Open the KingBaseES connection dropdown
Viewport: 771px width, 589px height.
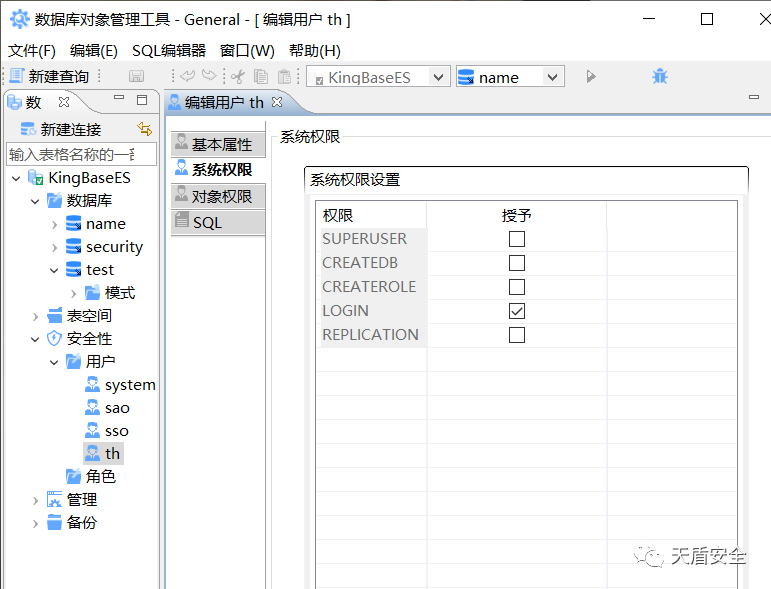click(438, 77)
